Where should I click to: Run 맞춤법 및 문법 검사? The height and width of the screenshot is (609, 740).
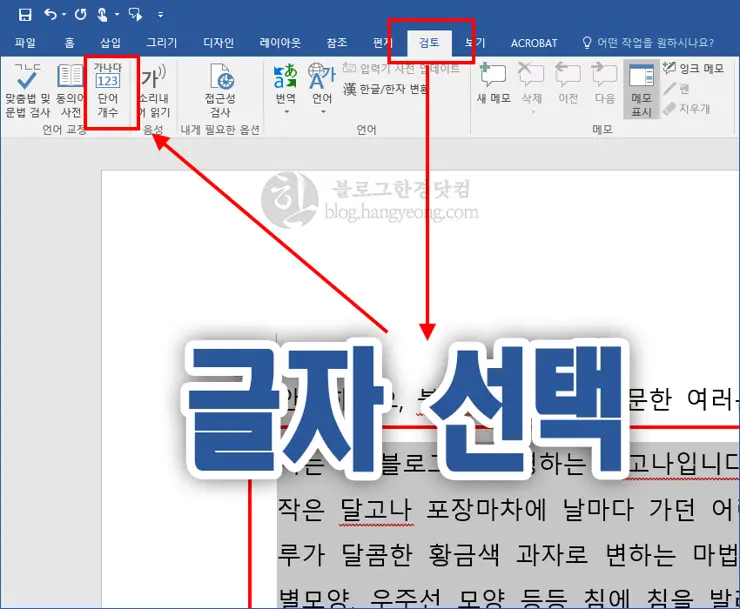(27, 90)
